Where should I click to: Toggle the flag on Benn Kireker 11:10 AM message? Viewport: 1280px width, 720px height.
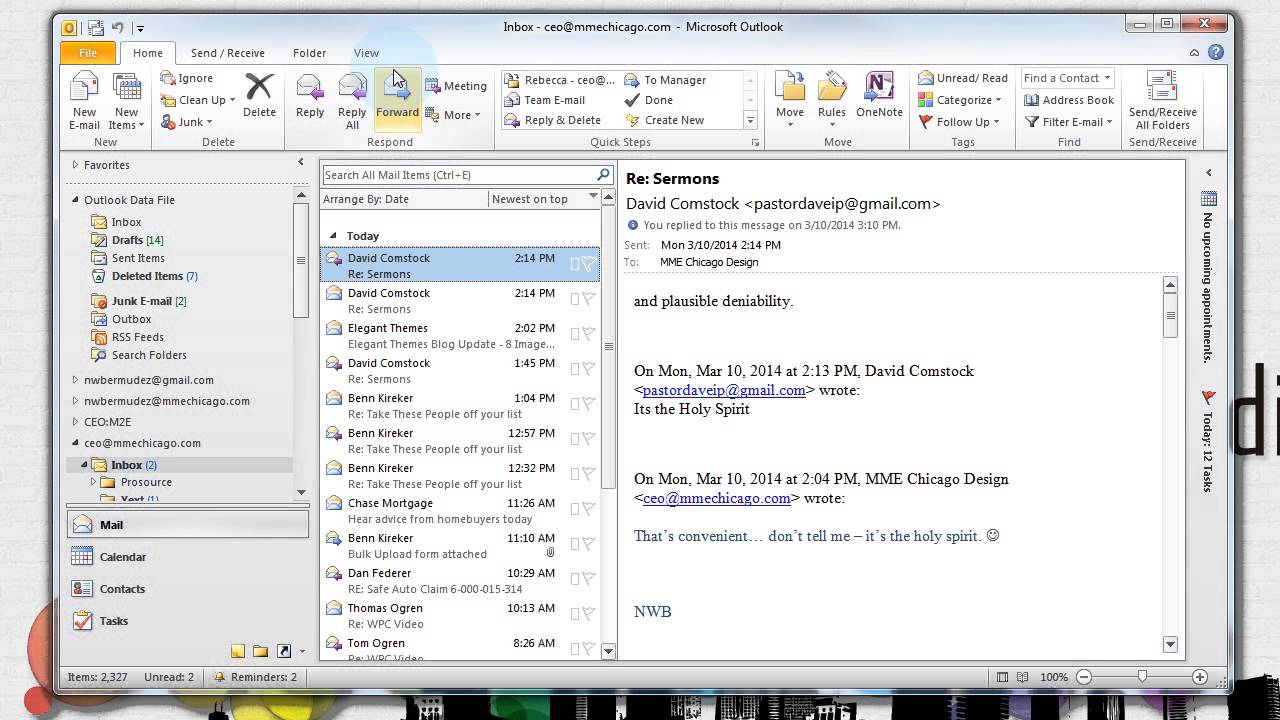[x=589, y=545]
